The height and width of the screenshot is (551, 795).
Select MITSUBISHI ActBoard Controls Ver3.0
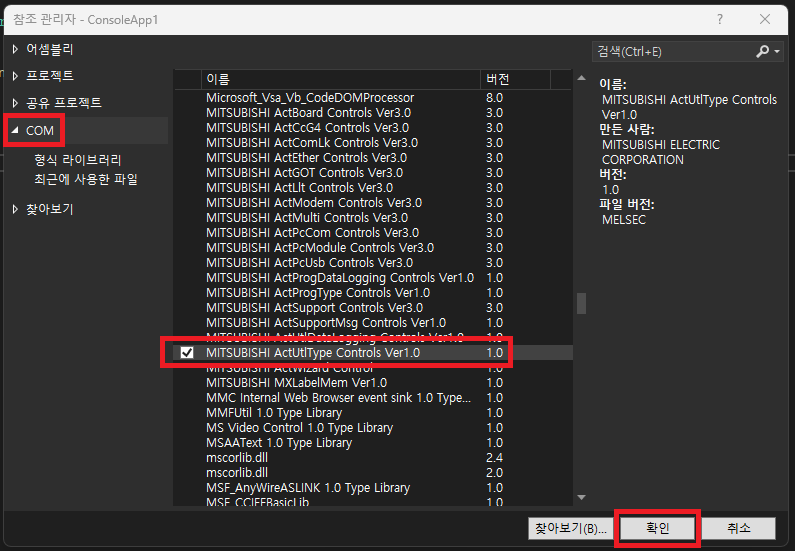[x=373, y=113]
